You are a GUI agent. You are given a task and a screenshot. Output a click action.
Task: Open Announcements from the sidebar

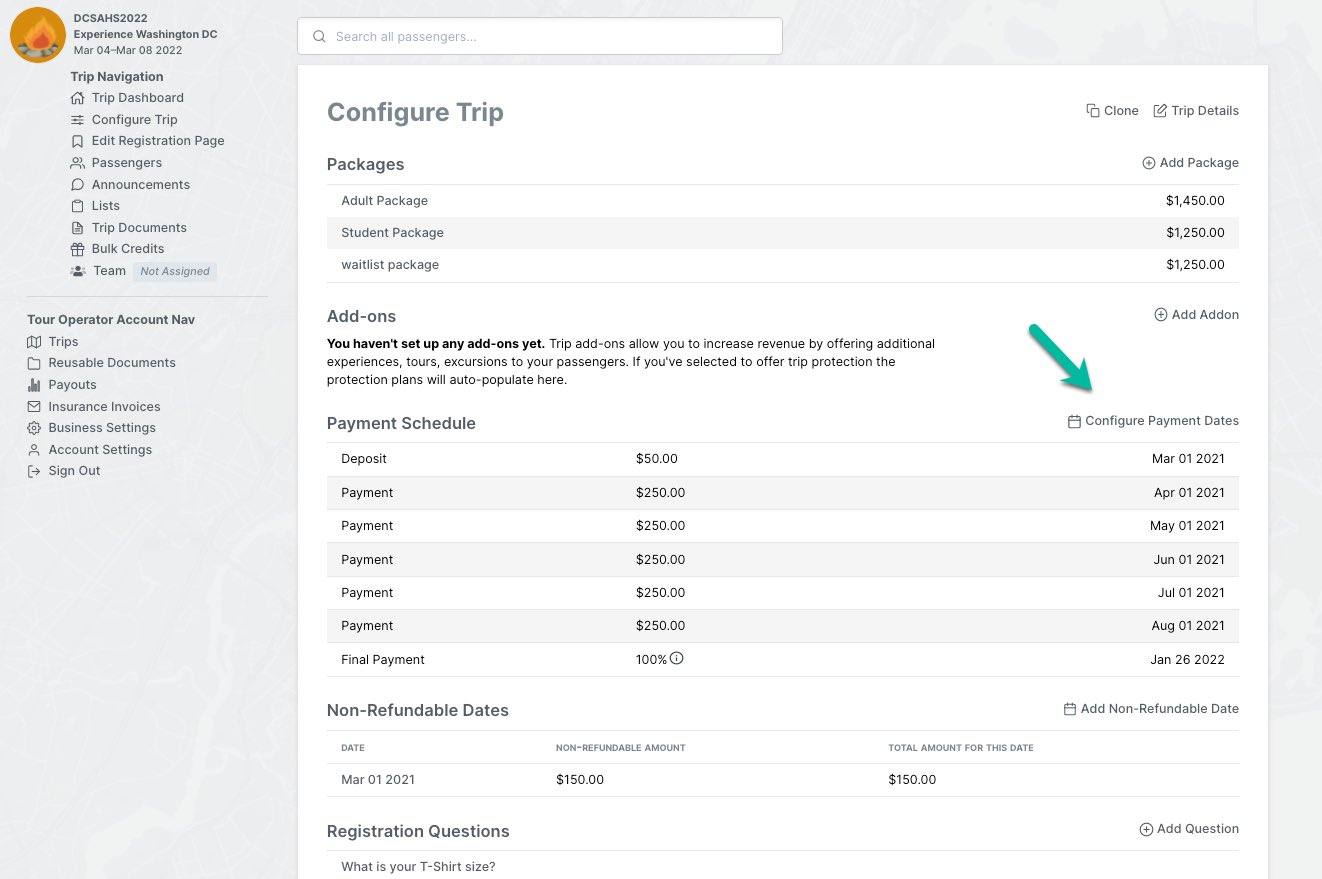pos(140,185)
